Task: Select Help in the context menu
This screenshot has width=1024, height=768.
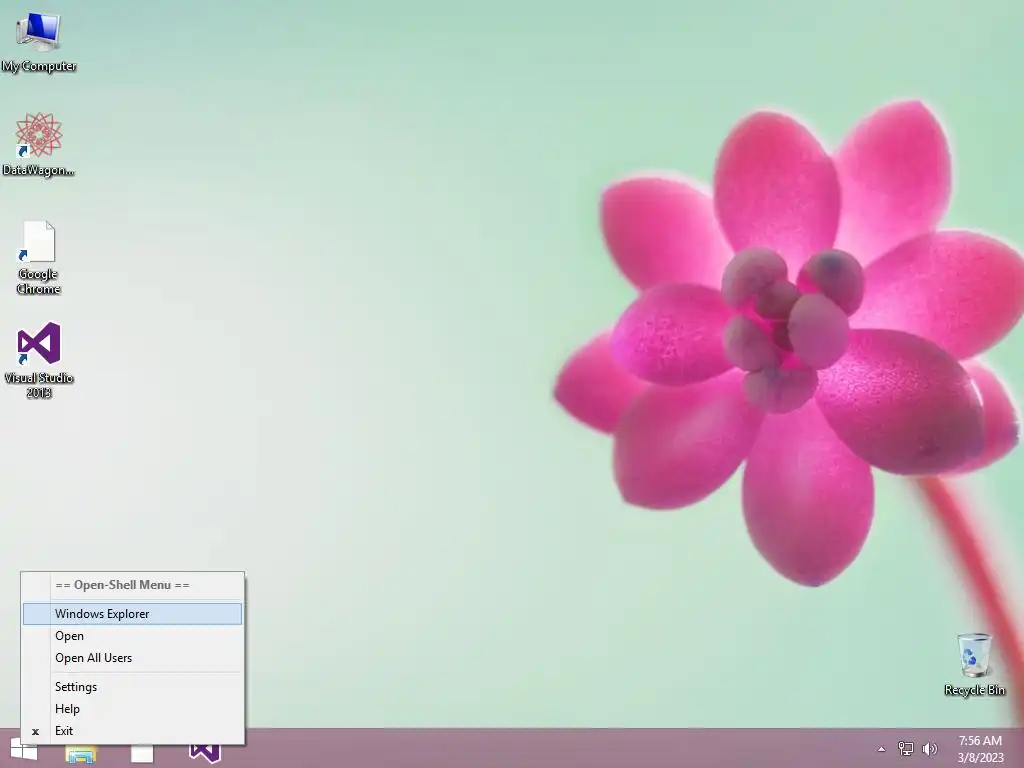Action: (133, 709)
